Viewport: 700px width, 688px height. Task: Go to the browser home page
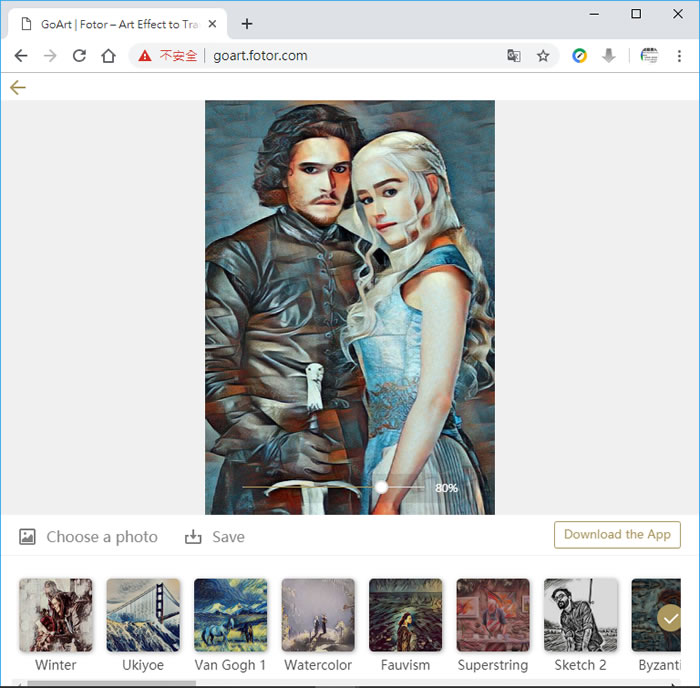(108, 56)
